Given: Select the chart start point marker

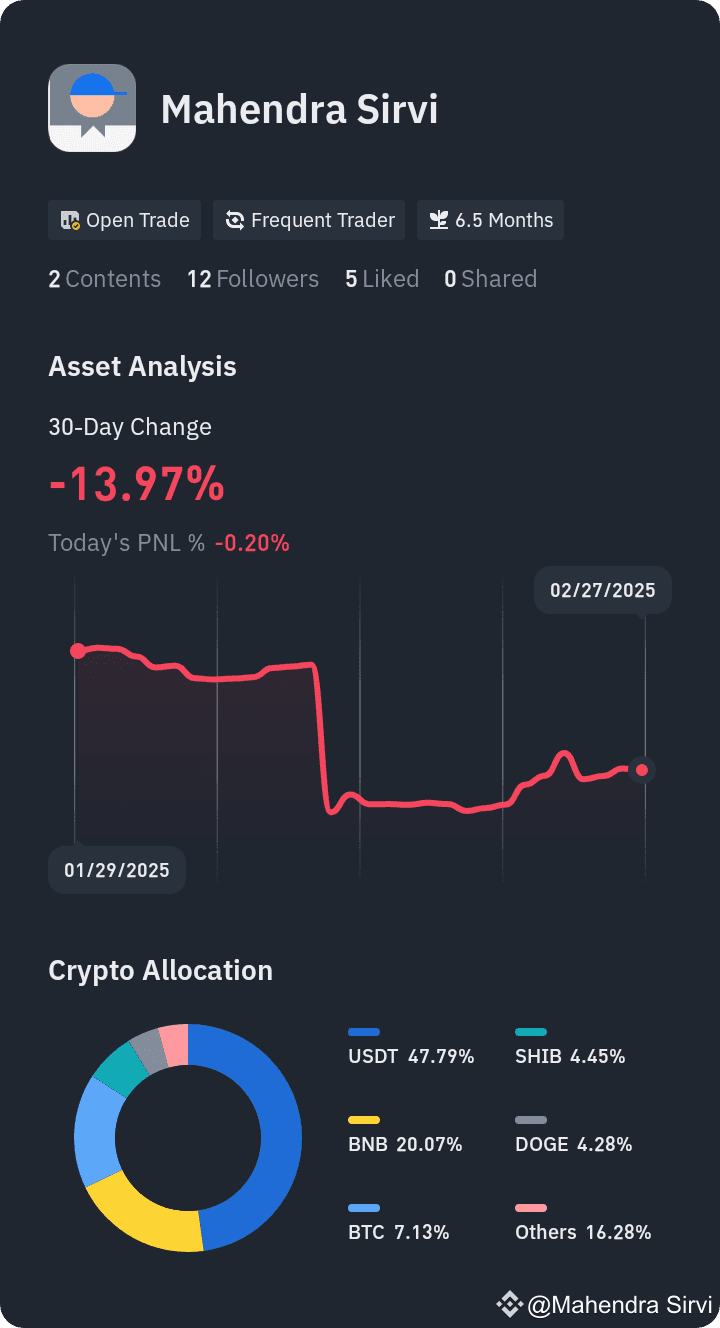Looking at the screenshot, I should pyautogui.click(x=77, y=651).
